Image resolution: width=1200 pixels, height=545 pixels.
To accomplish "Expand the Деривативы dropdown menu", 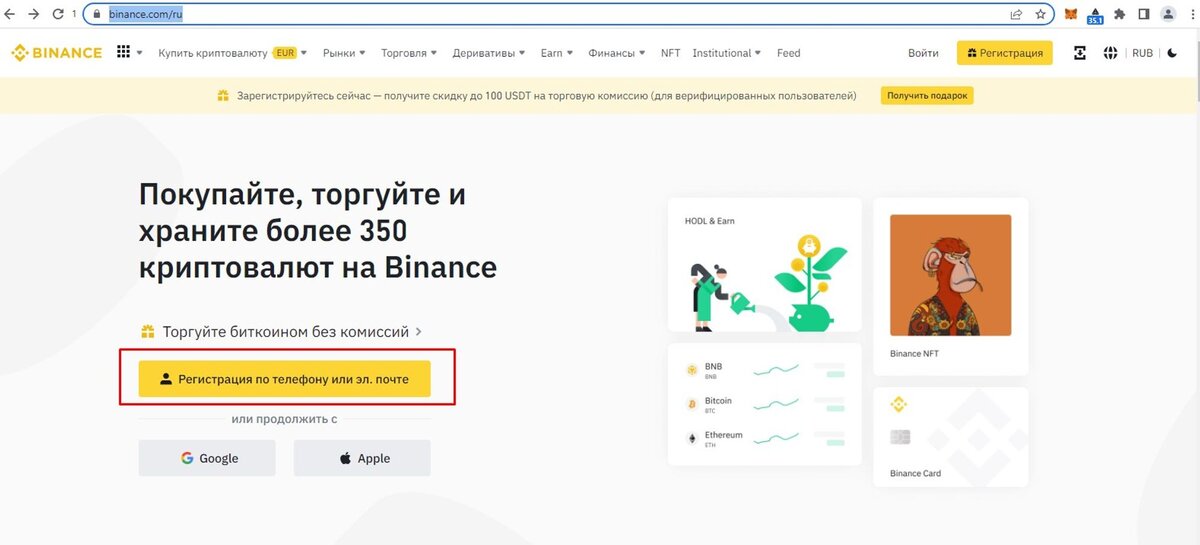I will (x=489, y=53).
